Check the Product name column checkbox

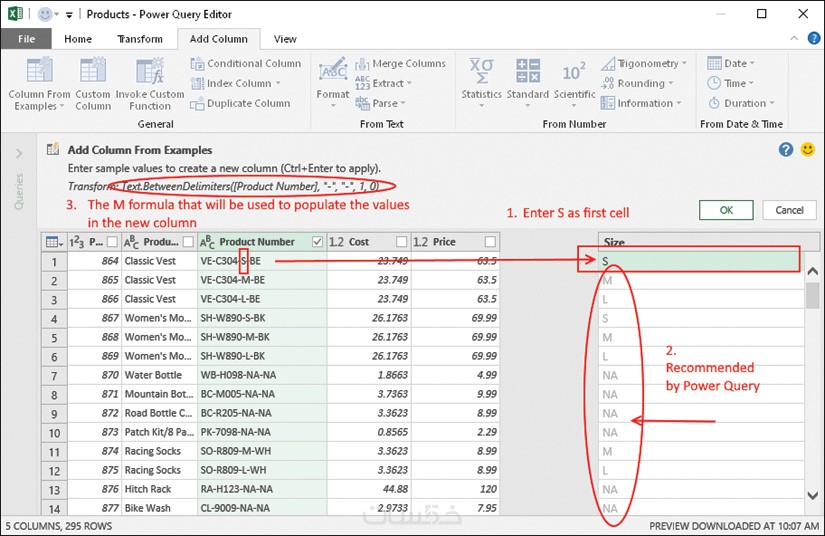pyautogui.click(x=188, y=241)
